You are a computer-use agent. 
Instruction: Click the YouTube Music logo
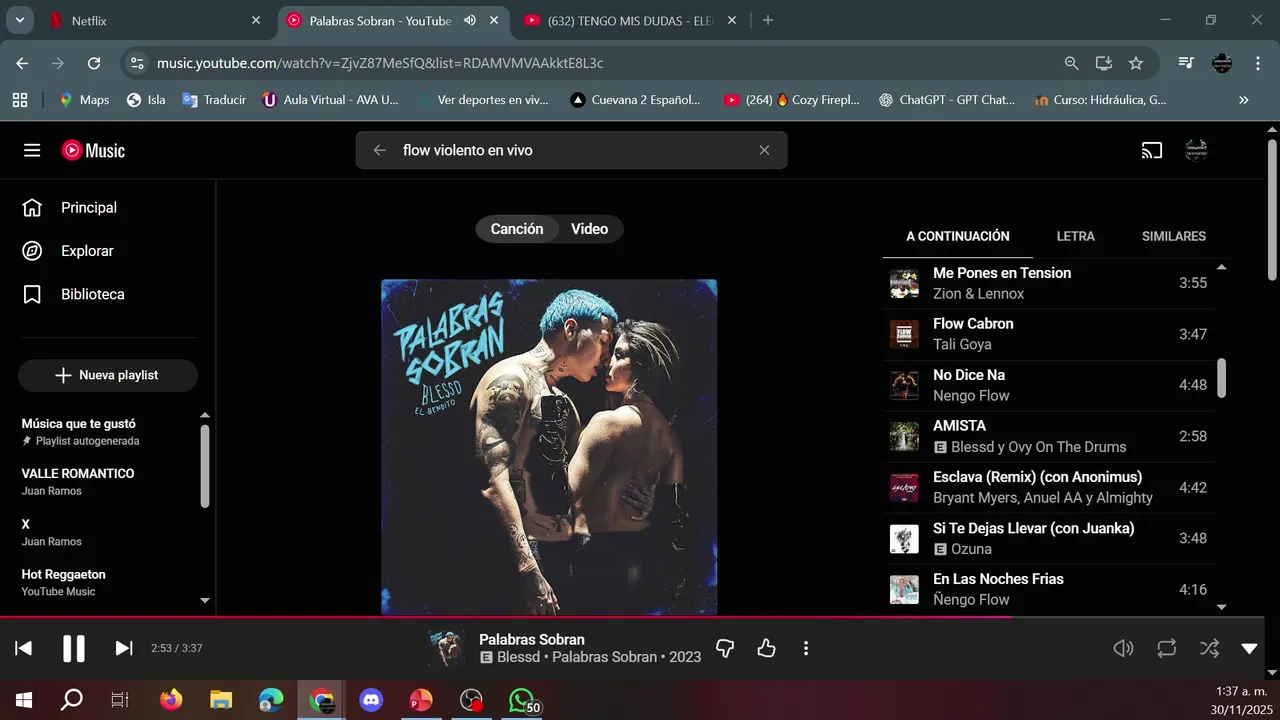(x=93, y=150)
